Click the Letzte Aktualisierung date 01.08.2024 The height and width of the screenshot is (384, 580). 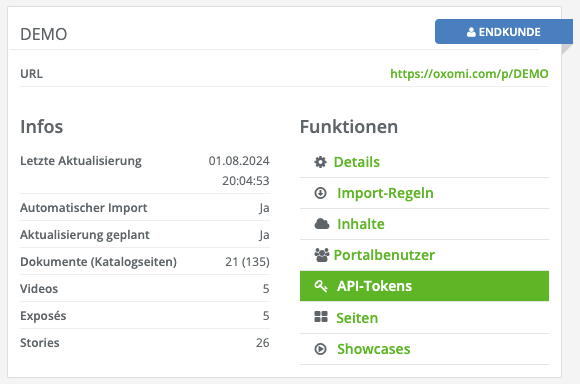point(239,161)
